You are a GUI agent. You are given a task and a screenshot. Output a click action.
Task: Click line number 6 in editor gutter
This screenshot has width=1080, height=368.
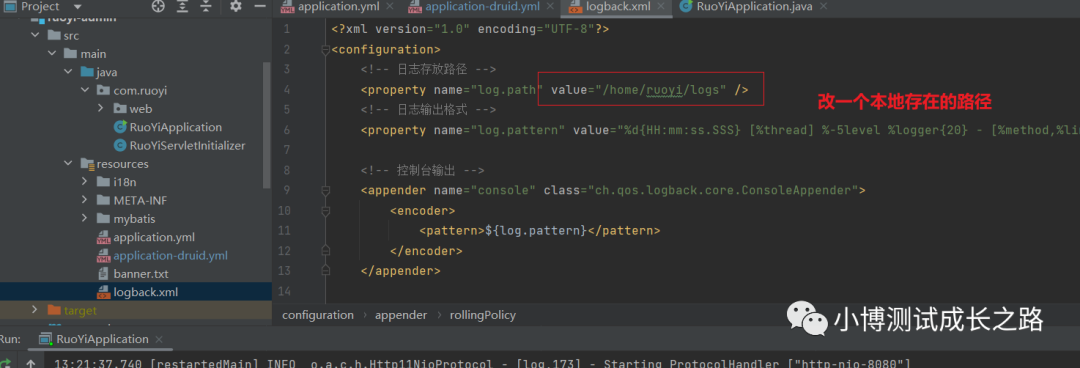(287, 130)
